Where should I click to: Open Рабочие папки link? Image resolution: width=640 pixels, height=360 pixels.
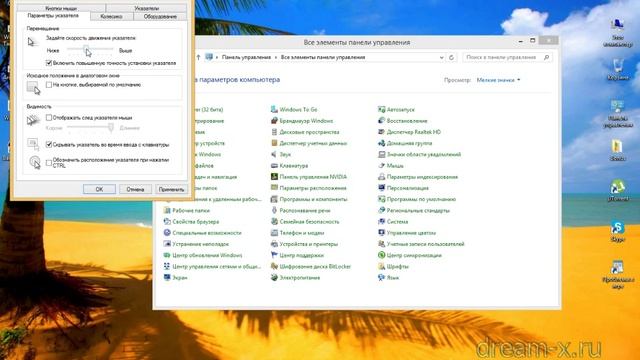coord(191,211)
